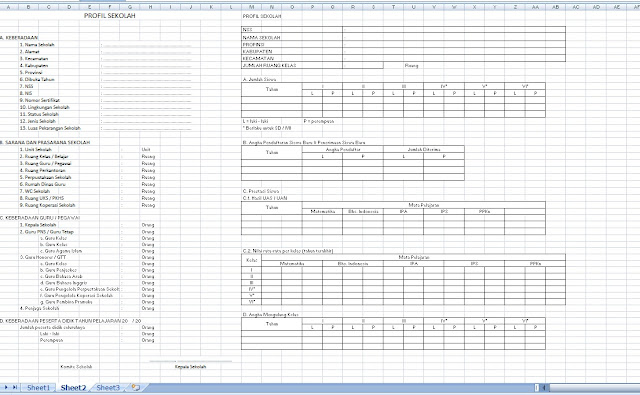Click the '4. Penjaga Sekolah' cell
Viewport: 640px width, 395px height.
(39, 308)
